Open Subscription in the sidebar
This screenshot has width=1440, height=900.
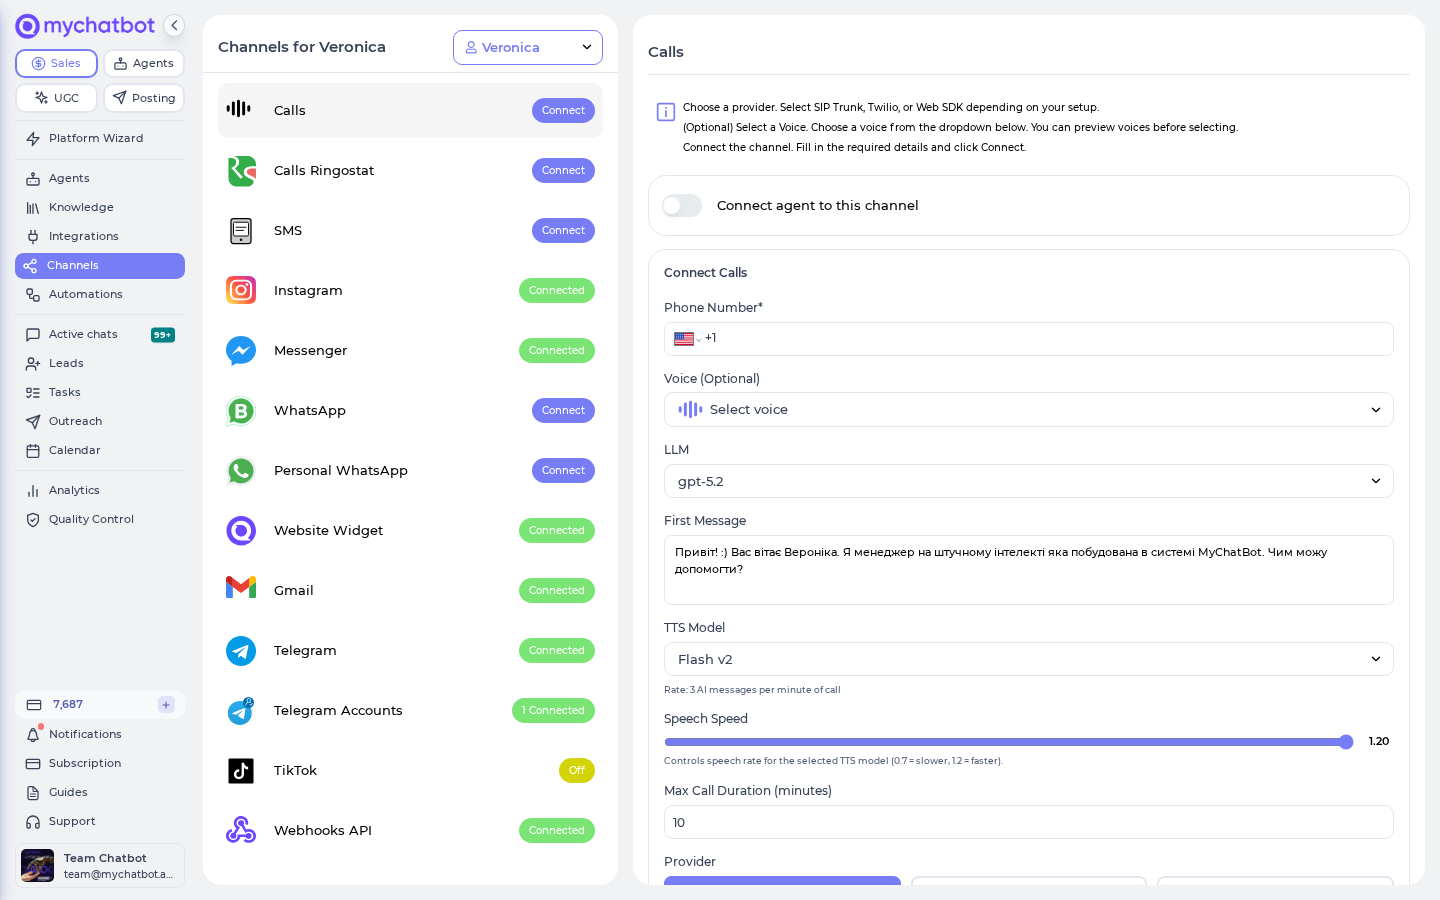tap(100, 764)
